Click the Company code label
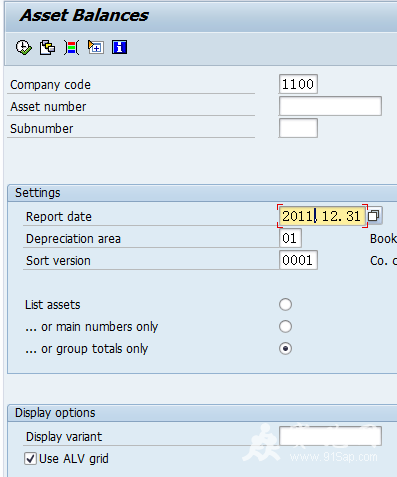 click(x=50, y=85)
